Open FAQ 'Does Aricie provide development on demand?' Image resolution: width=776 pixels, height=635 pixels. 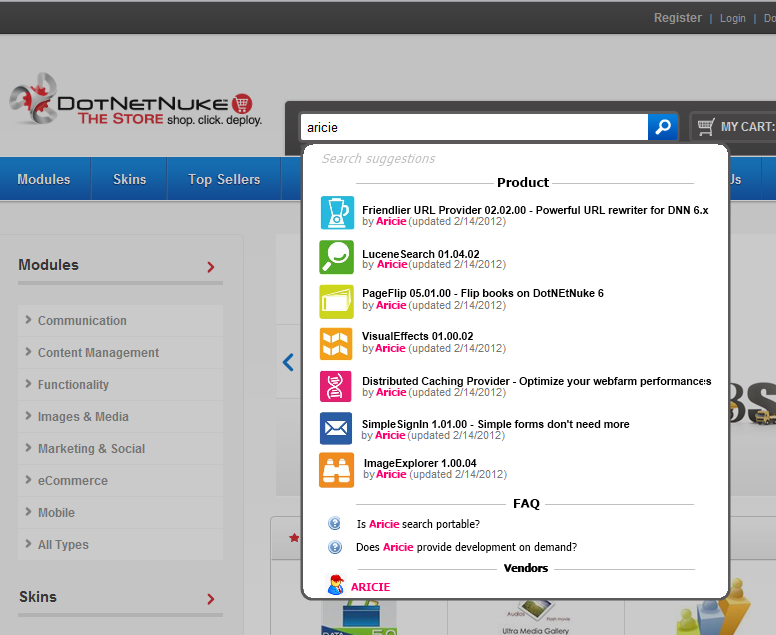[x=466, y=547]
